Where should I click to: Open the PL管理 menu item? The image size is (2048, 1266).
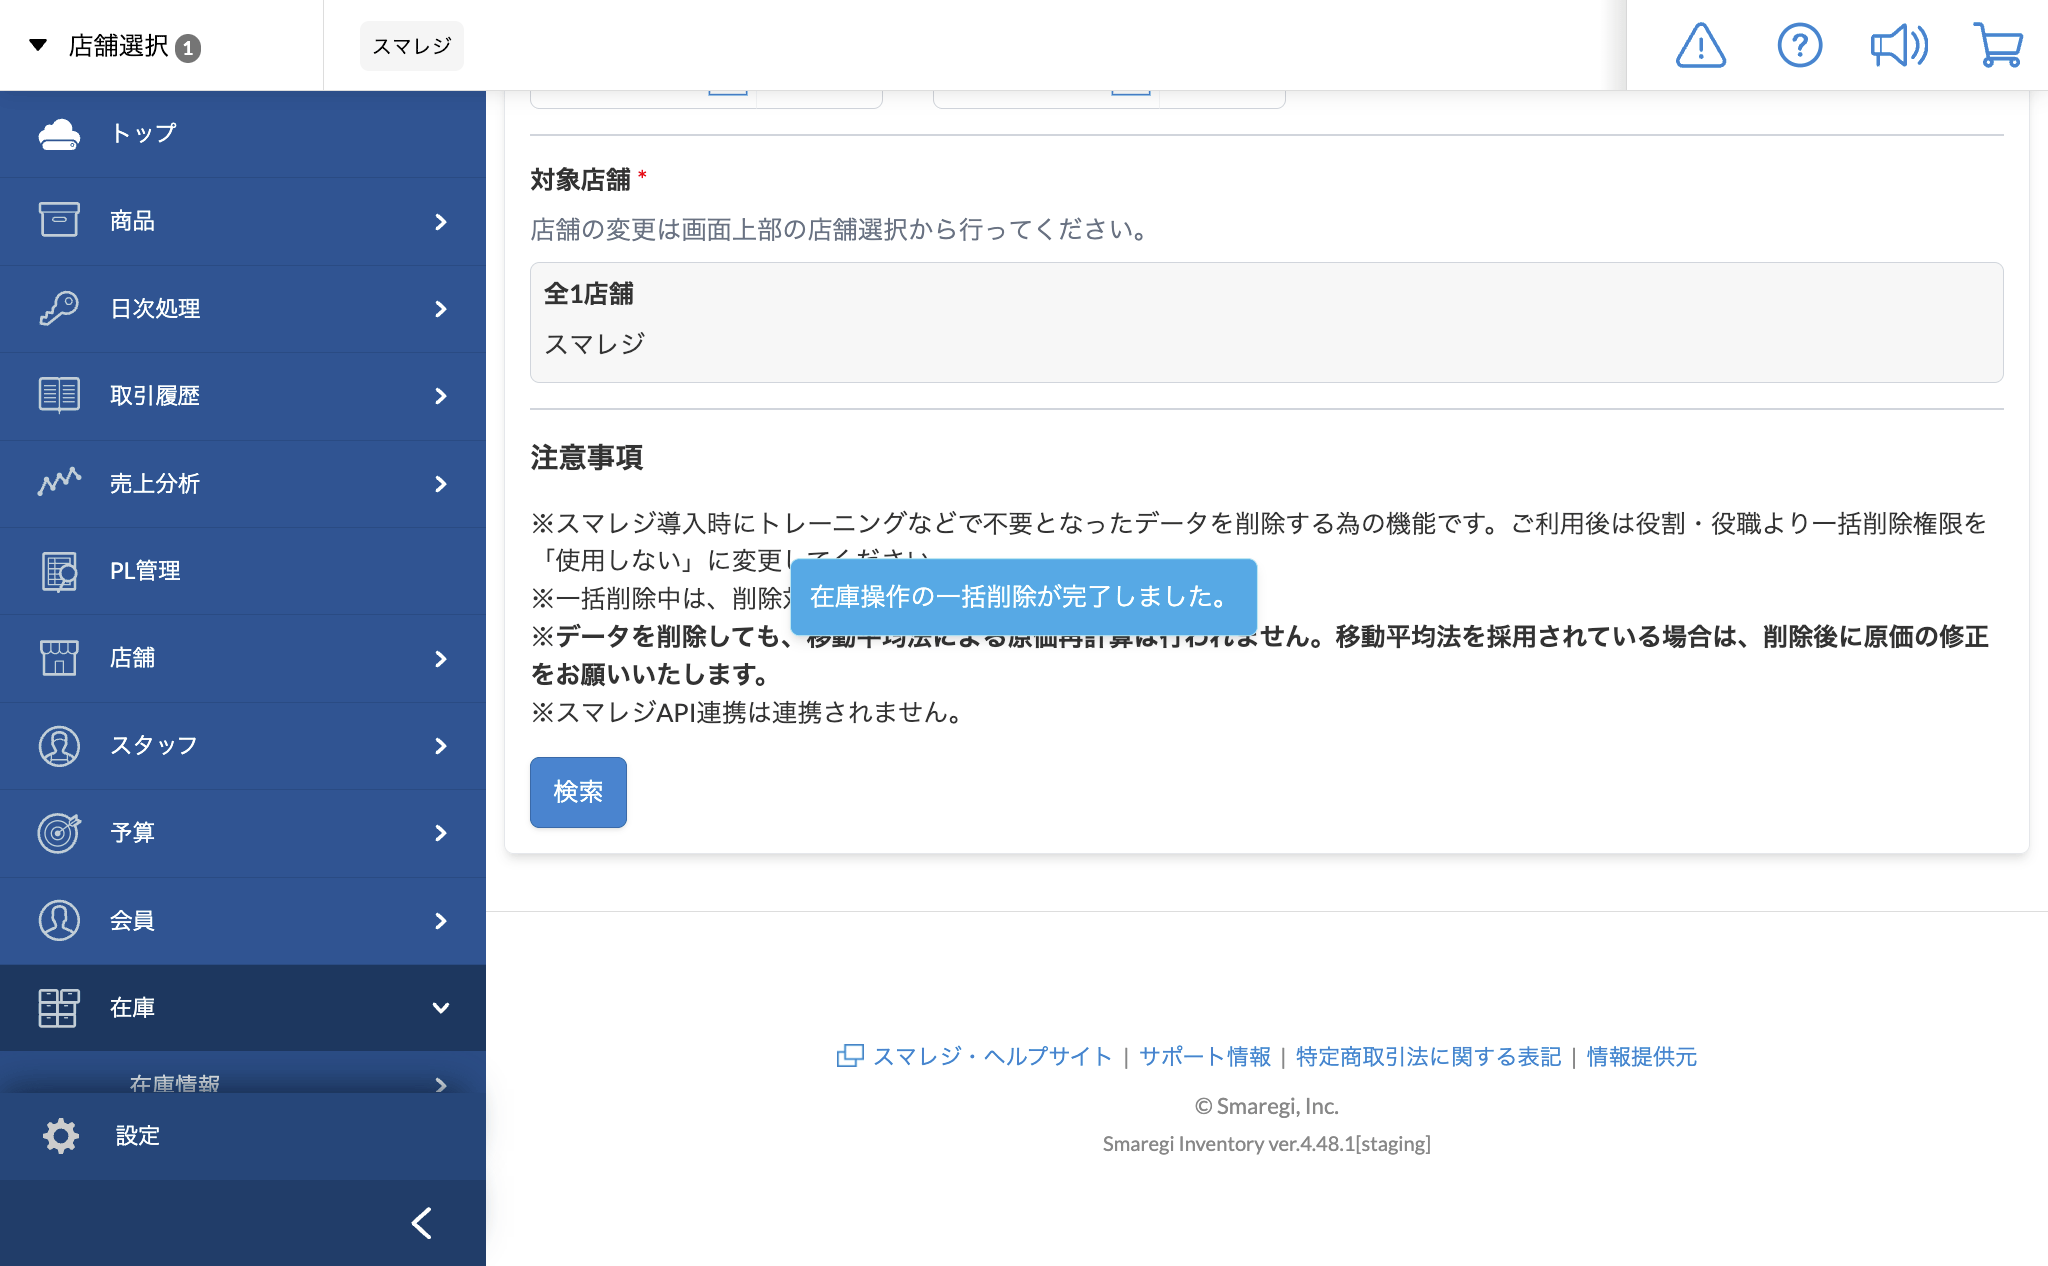[x=145, y=571]
